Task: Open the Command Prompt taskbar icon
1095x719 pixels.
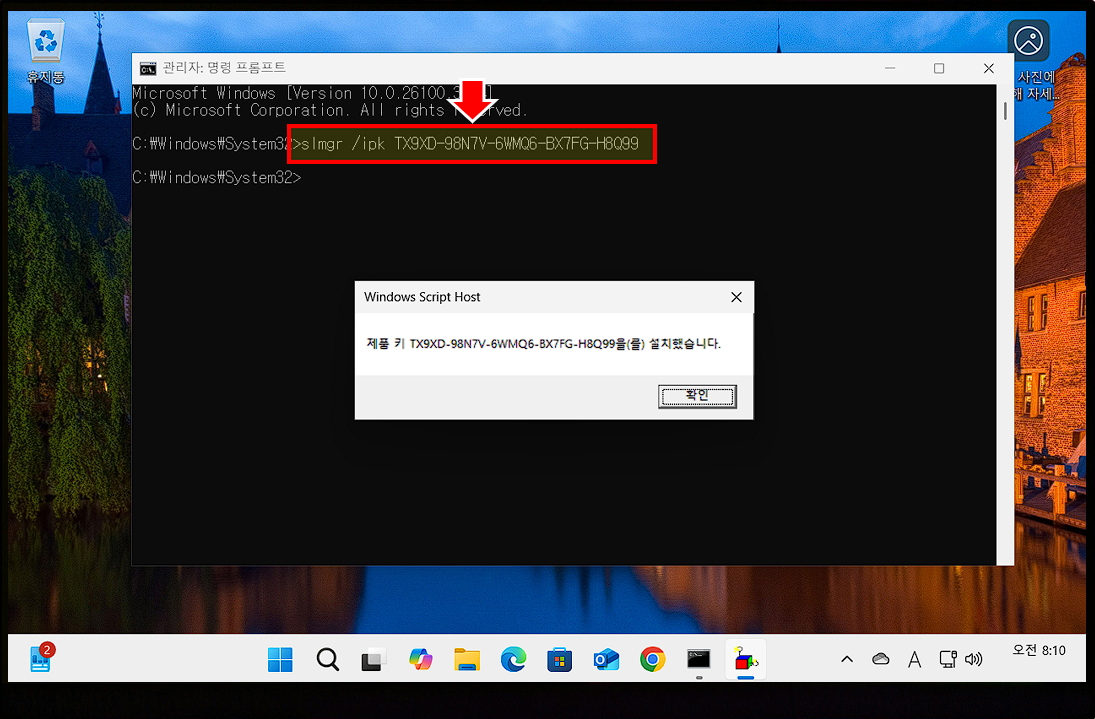Action: (698, 659)
